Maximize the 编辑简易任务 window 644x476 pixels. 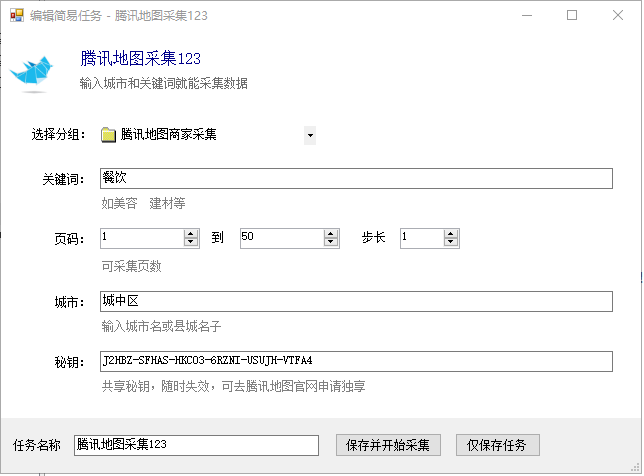tap(572, 16)
